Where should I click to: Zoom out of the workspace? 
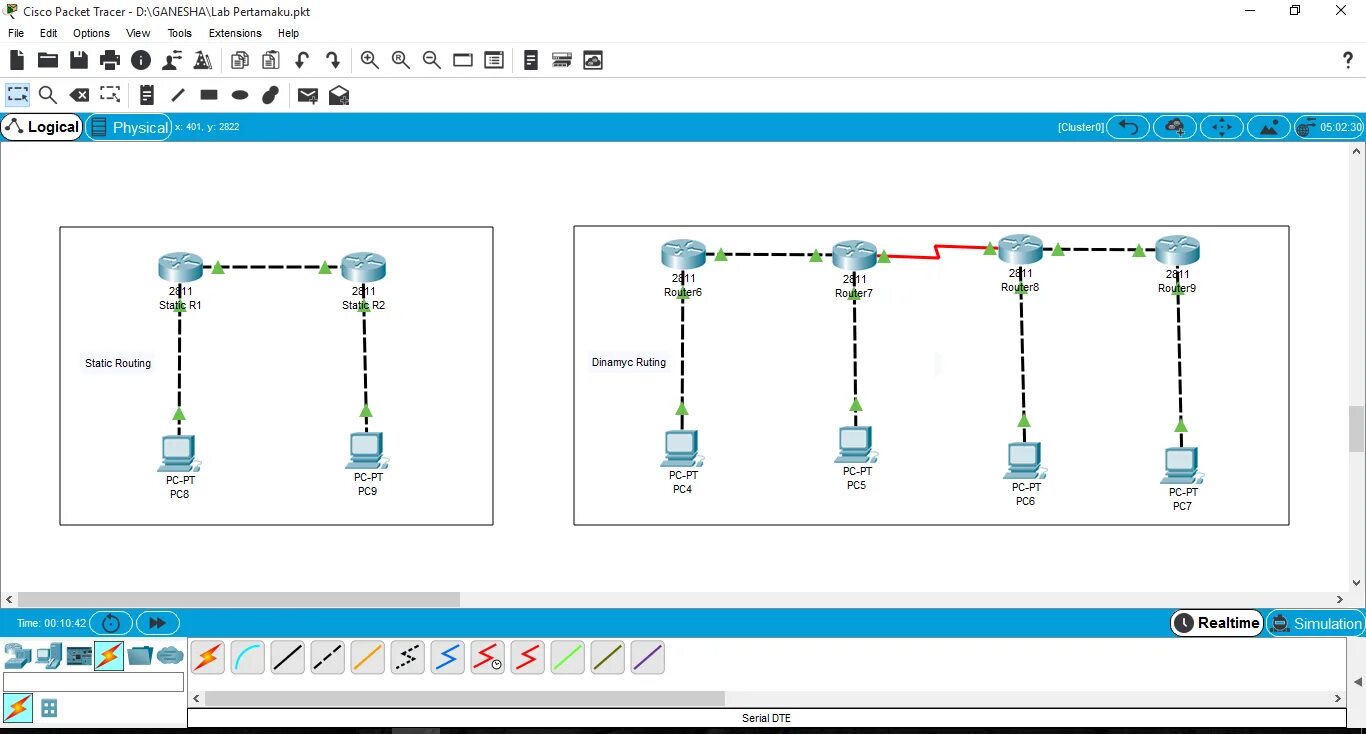pyautogui.click(x=432, y=61)
